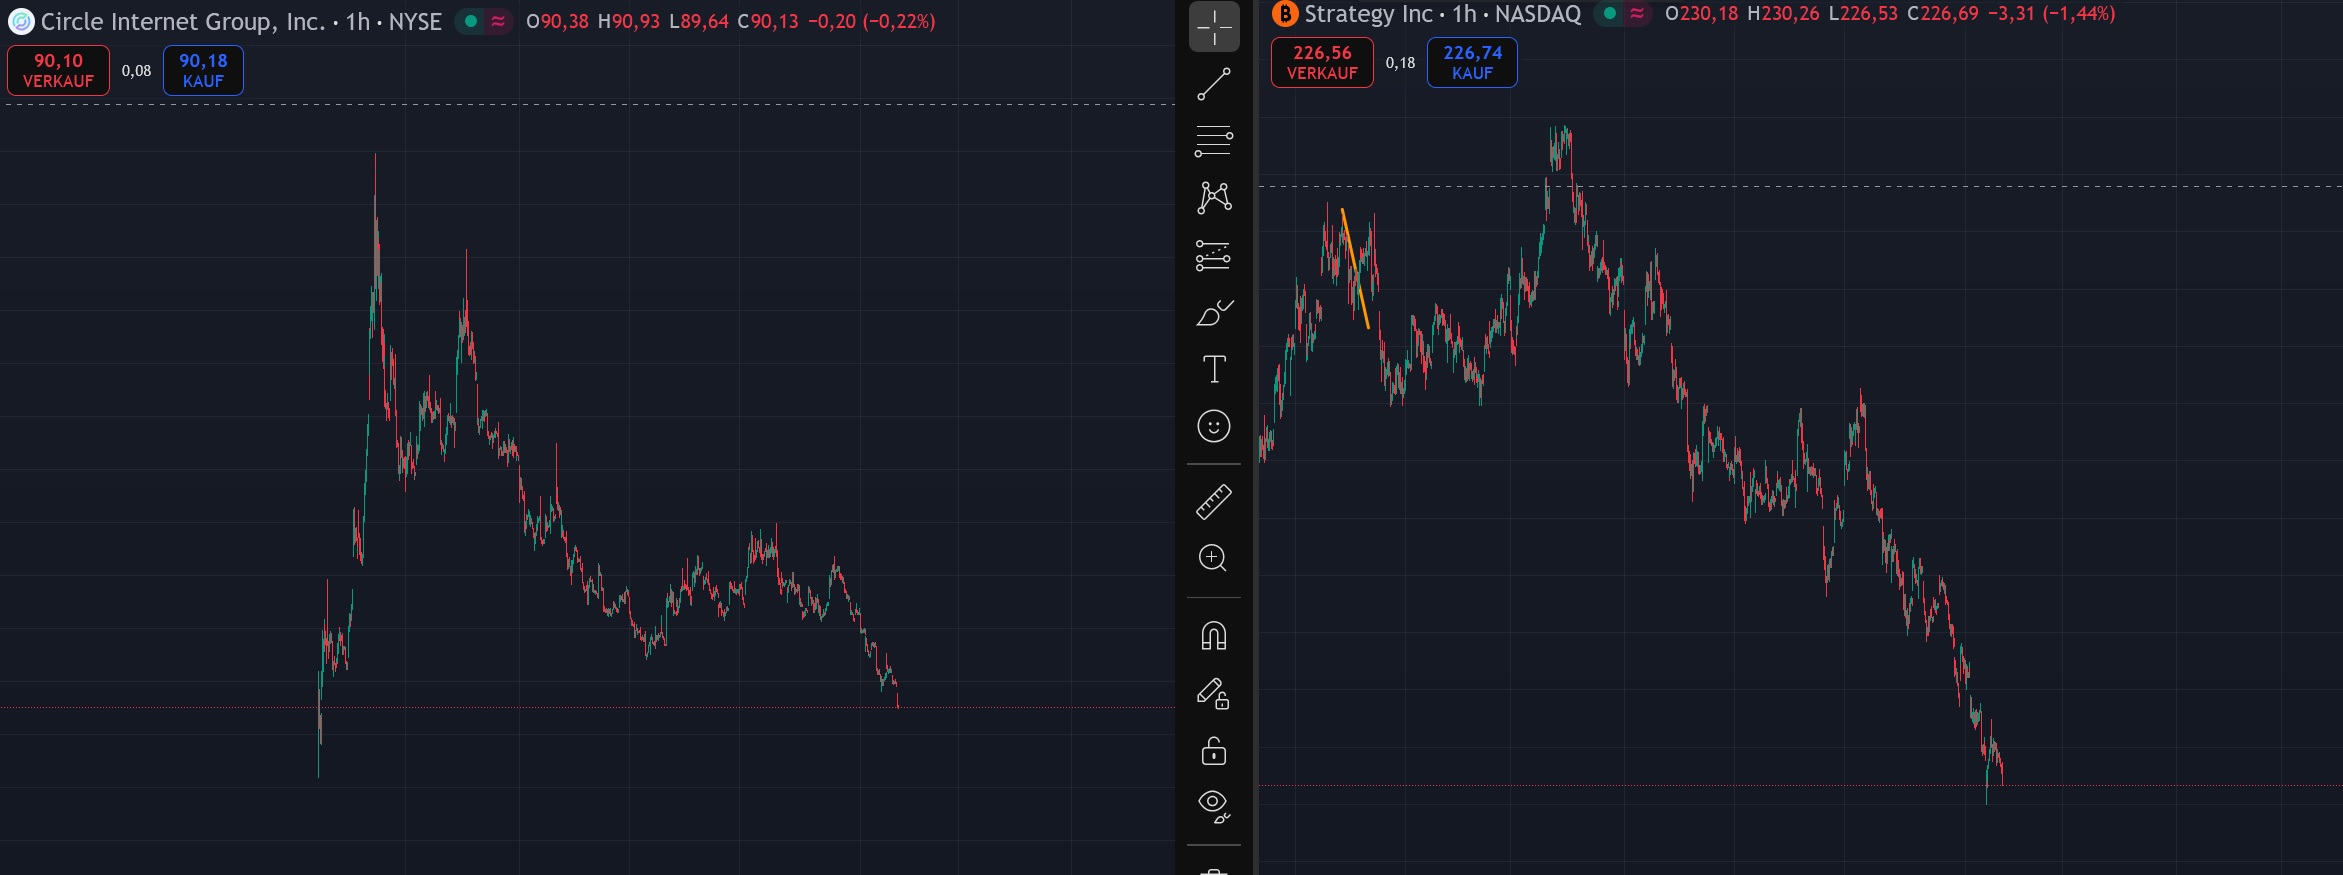
Task: Select the ruler measure tool
Action: coord(1214,502)
